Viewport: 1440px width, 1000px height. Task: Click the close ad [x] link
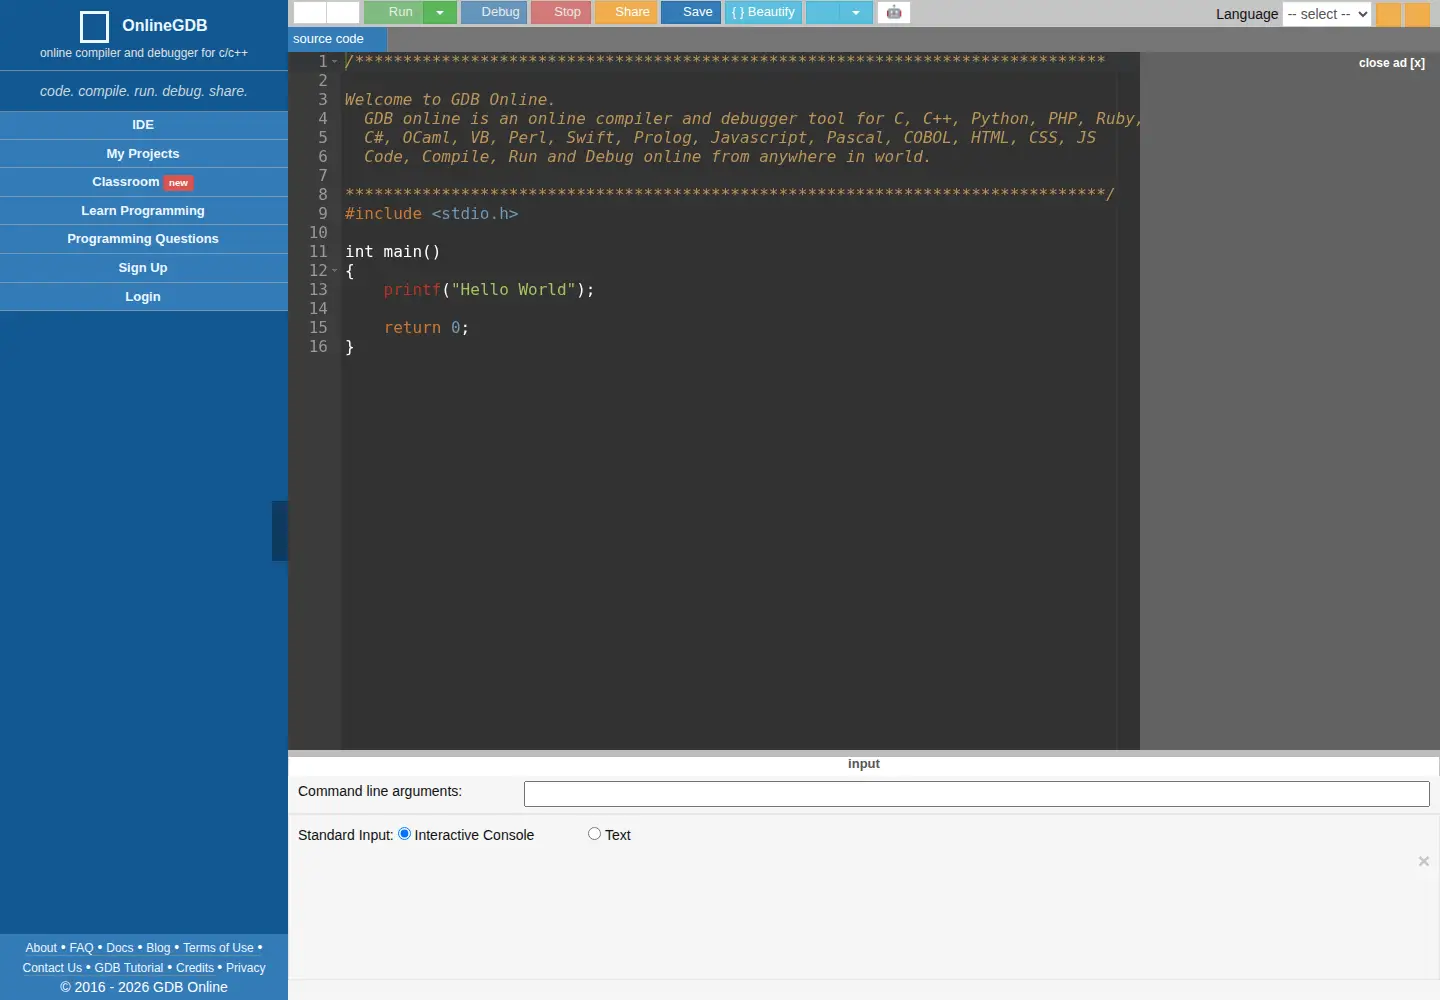pos(1392,63)
